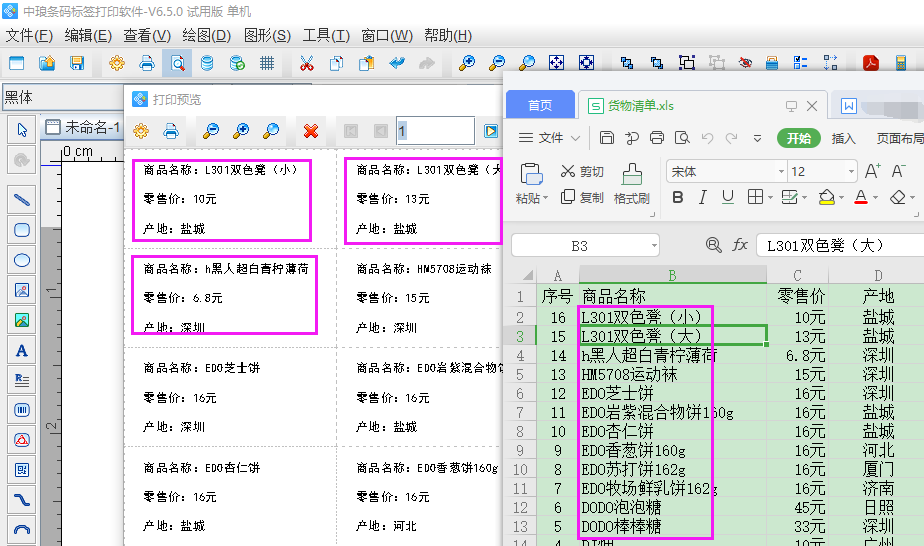The height and width of the screenshot is (546, 924).
Task: Expand the font size 12 dropdown
Action: [850, 171]
